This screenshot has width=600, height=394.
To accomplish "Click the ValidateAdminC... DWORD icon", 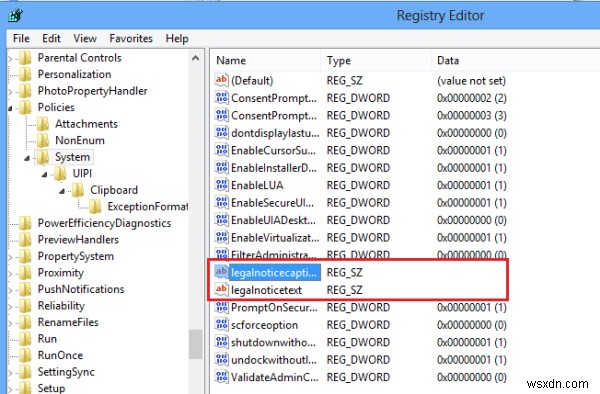I will [222, 377].
